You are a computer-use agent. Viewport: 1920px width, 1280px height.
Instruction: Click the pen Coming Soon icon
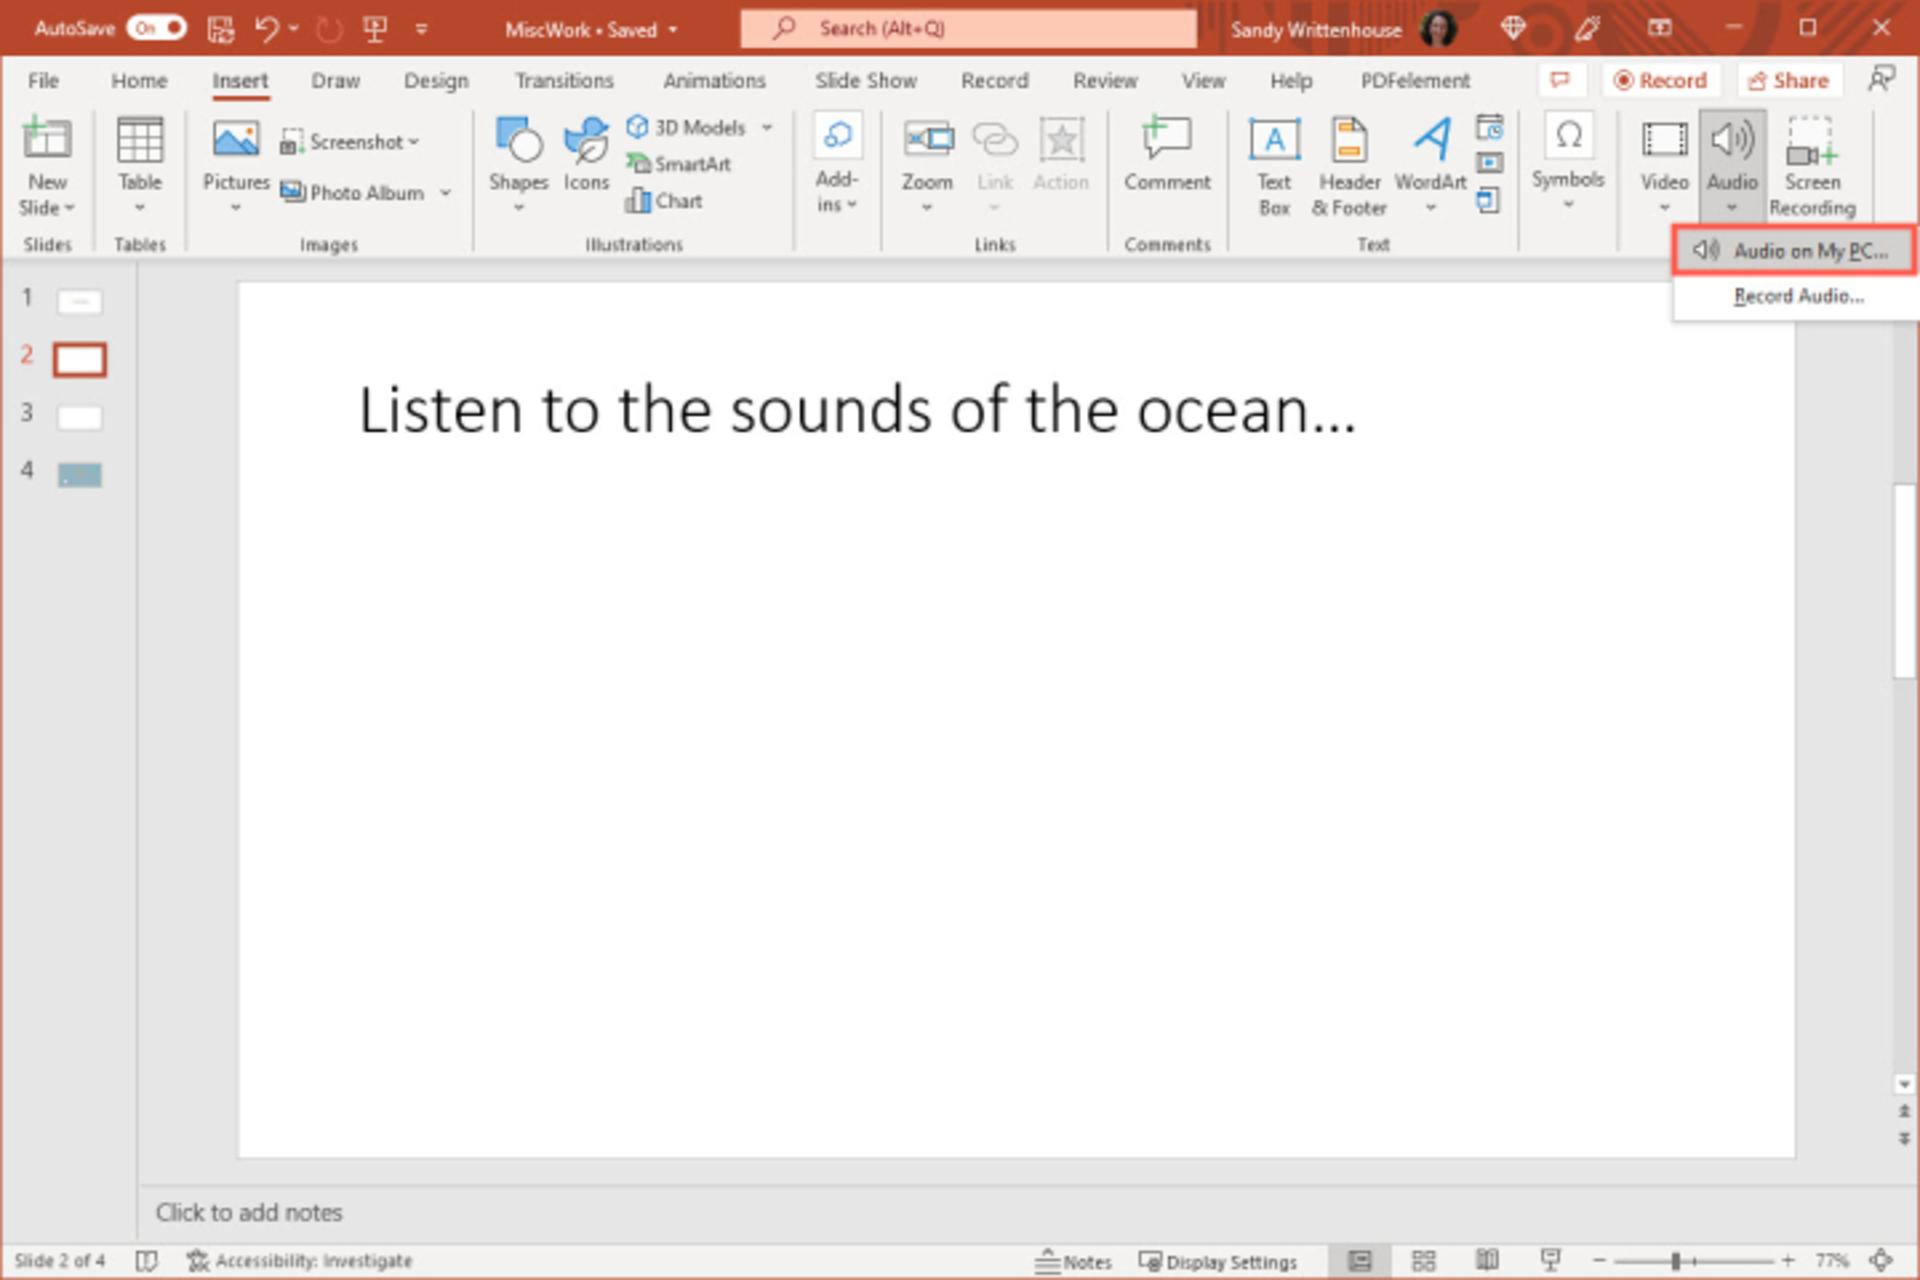pyautogui.click(x=1587, y=28)
